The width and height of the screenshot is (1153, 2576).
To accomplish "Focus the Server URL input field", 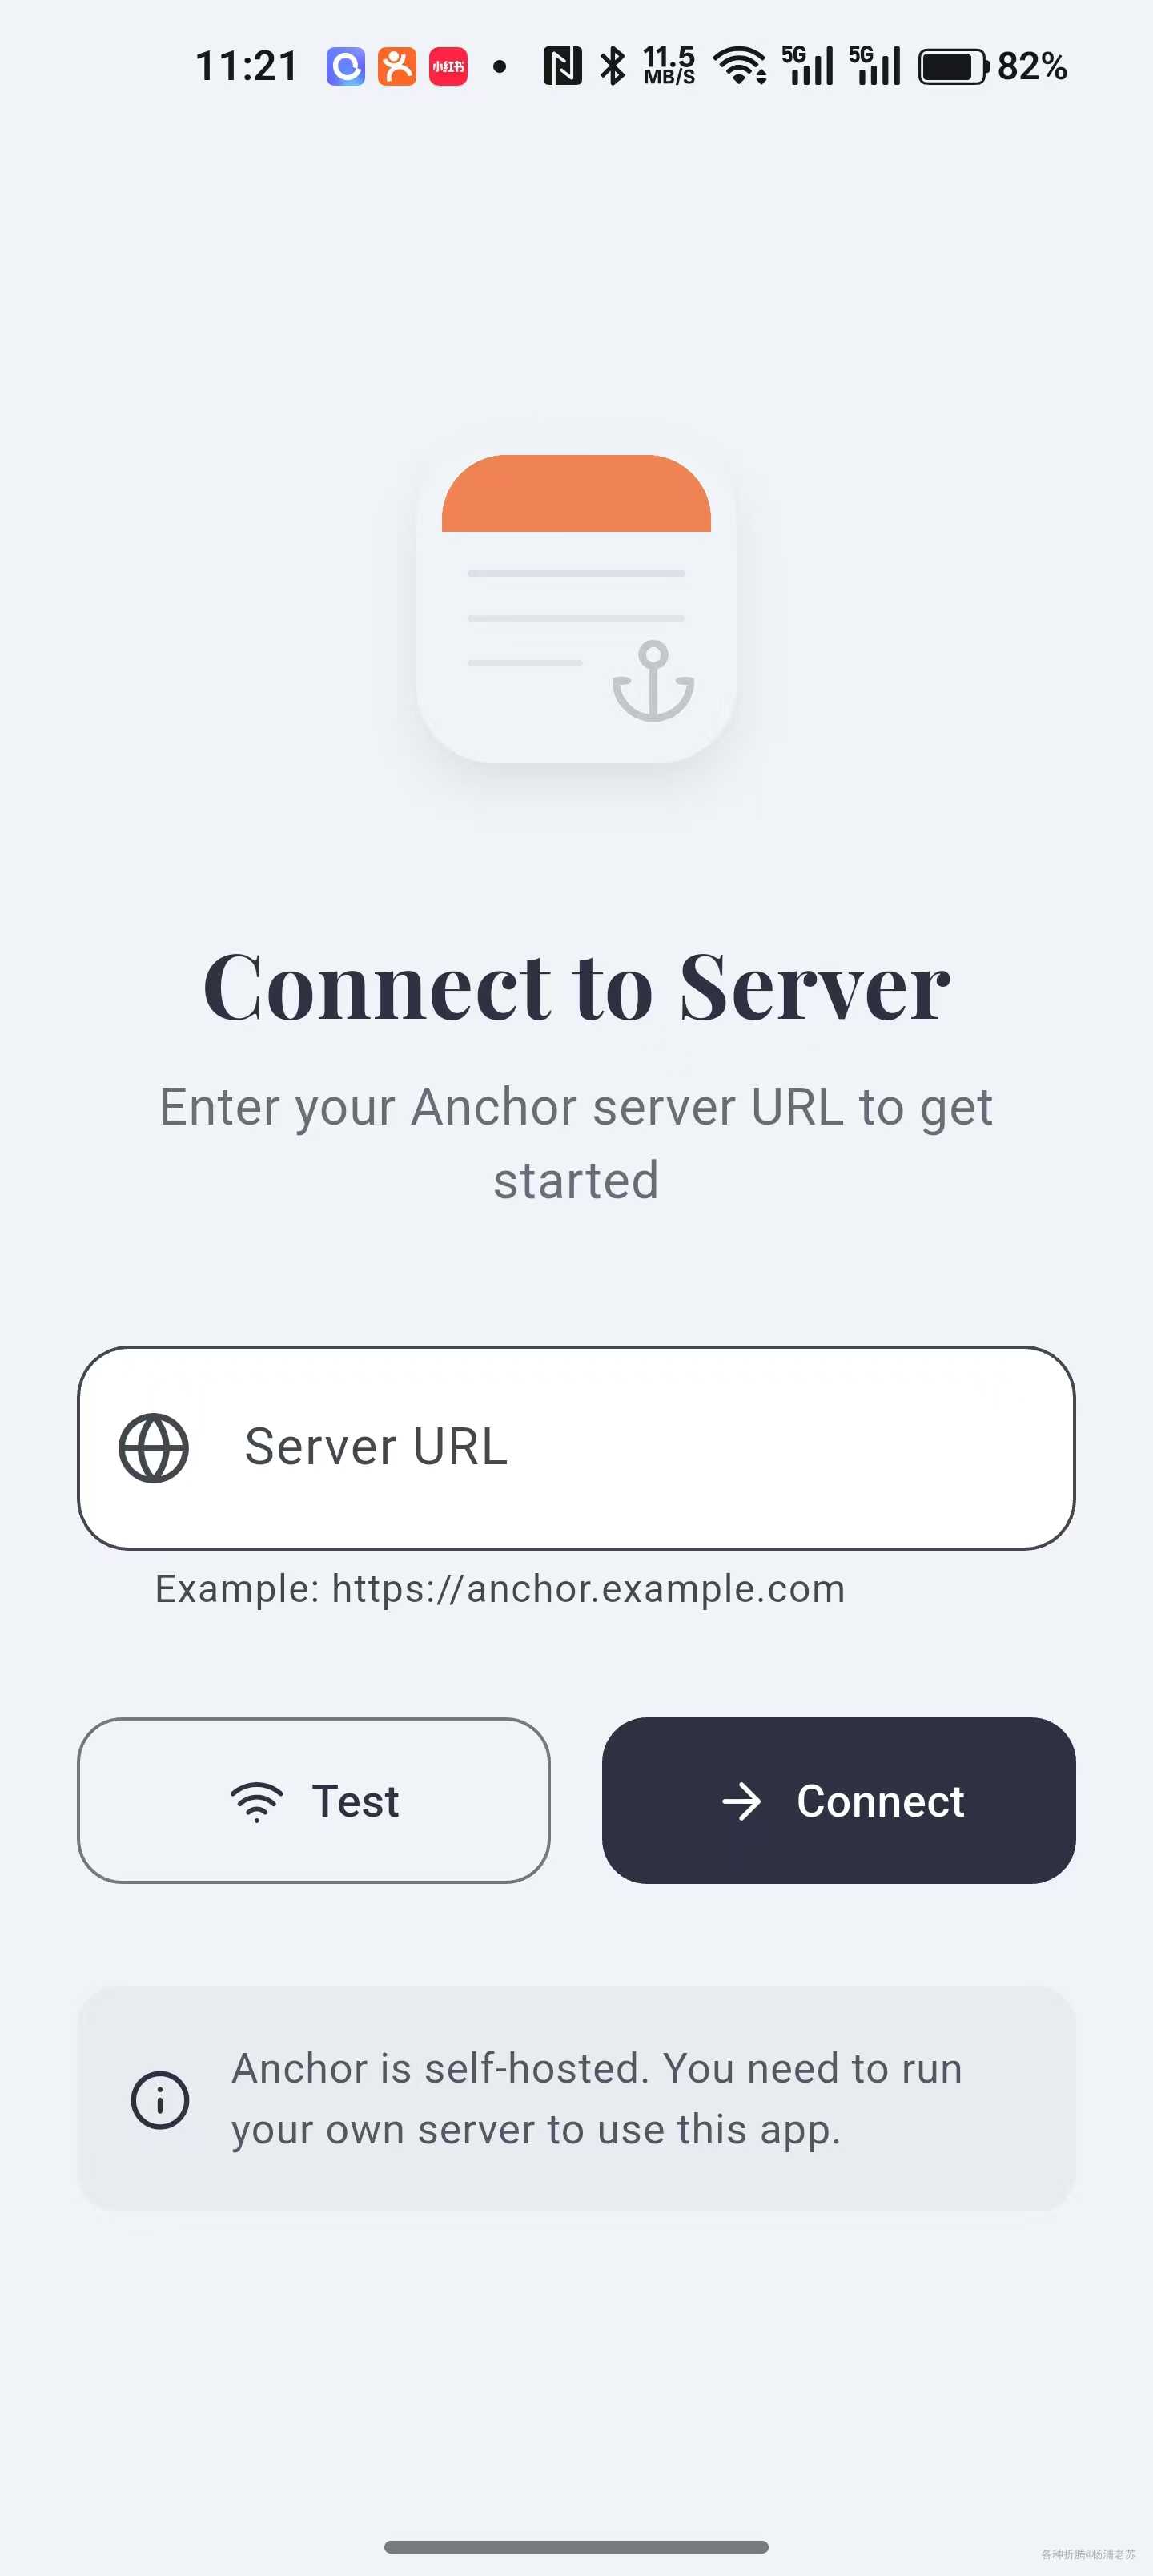I will pos(576,1448).
